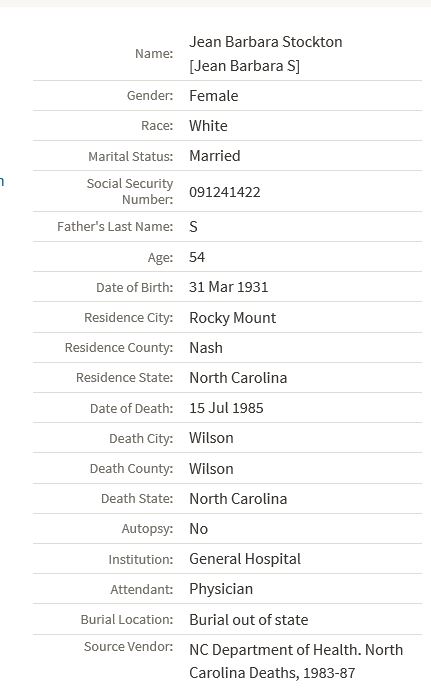Click the Social Security Number value 091241422
This screenshot has height=688, width=431.
click(225, 192)
